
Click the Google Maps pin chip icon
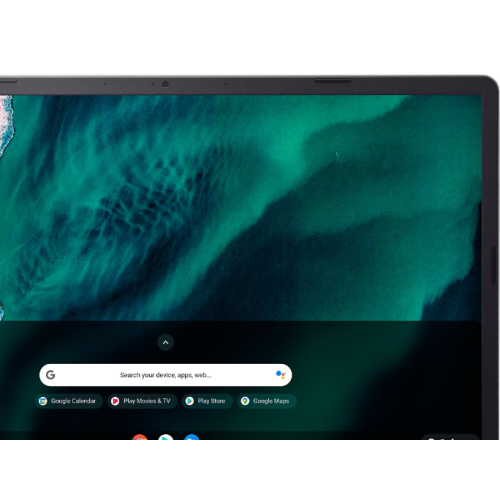[x=245, y=401]
